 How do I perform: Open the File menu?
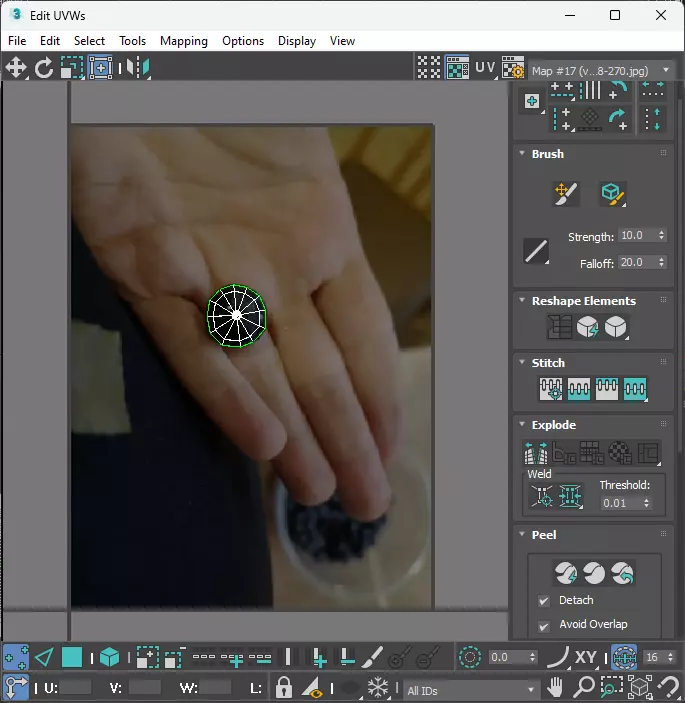(x=17, y=41)
